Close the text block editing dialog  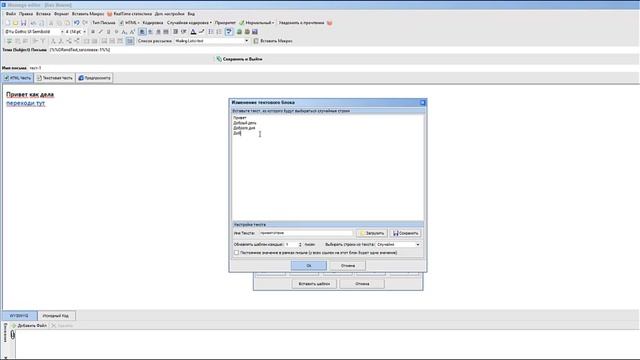click(x=423, y=102)
